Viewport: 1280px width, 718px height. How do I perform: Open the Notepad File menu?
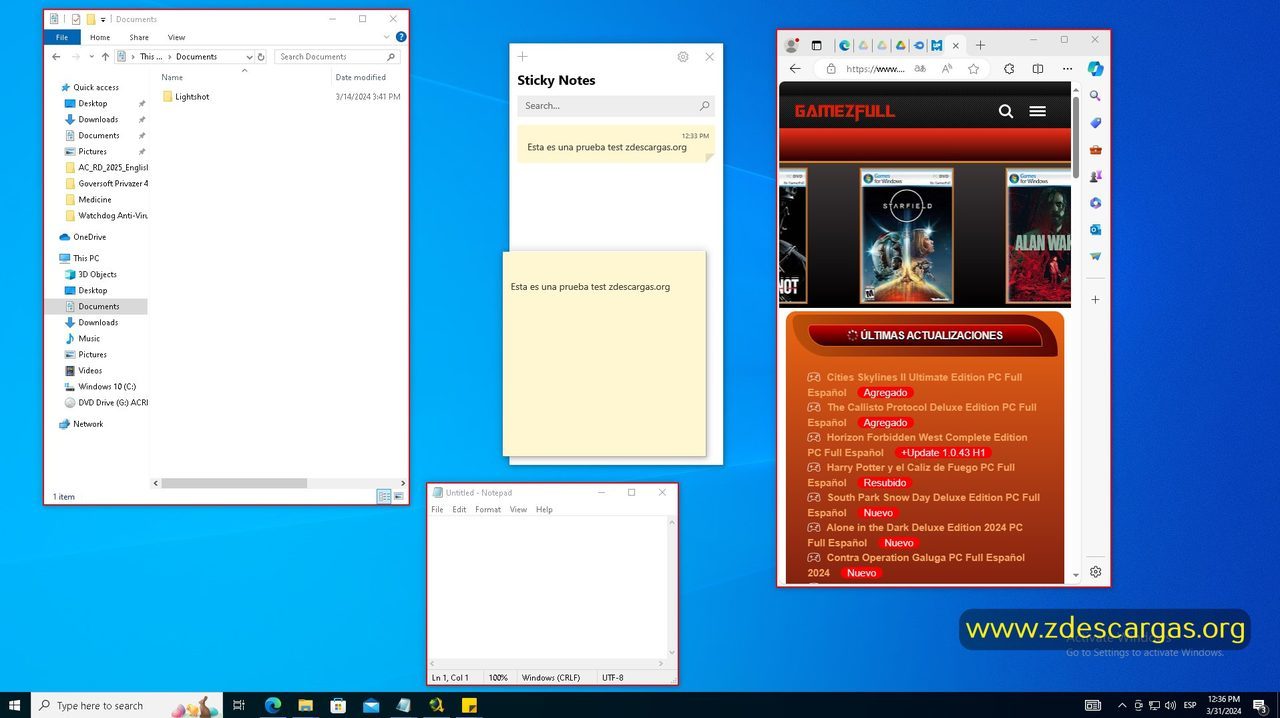point(437,509)
